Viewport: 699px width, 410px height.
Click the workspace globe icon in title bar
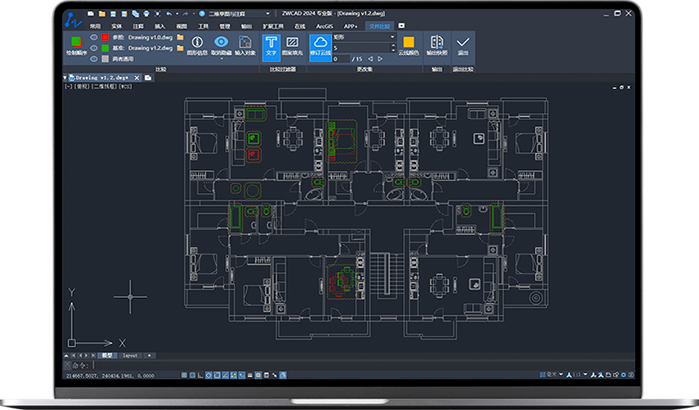(x=202, y=14)
